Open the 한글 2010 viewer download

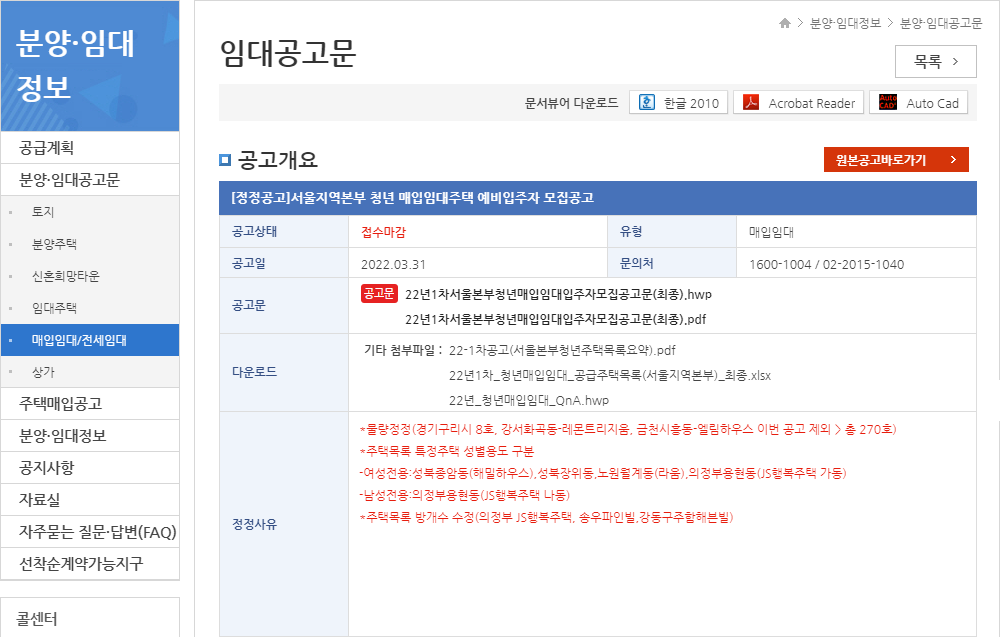click(679, 101)
